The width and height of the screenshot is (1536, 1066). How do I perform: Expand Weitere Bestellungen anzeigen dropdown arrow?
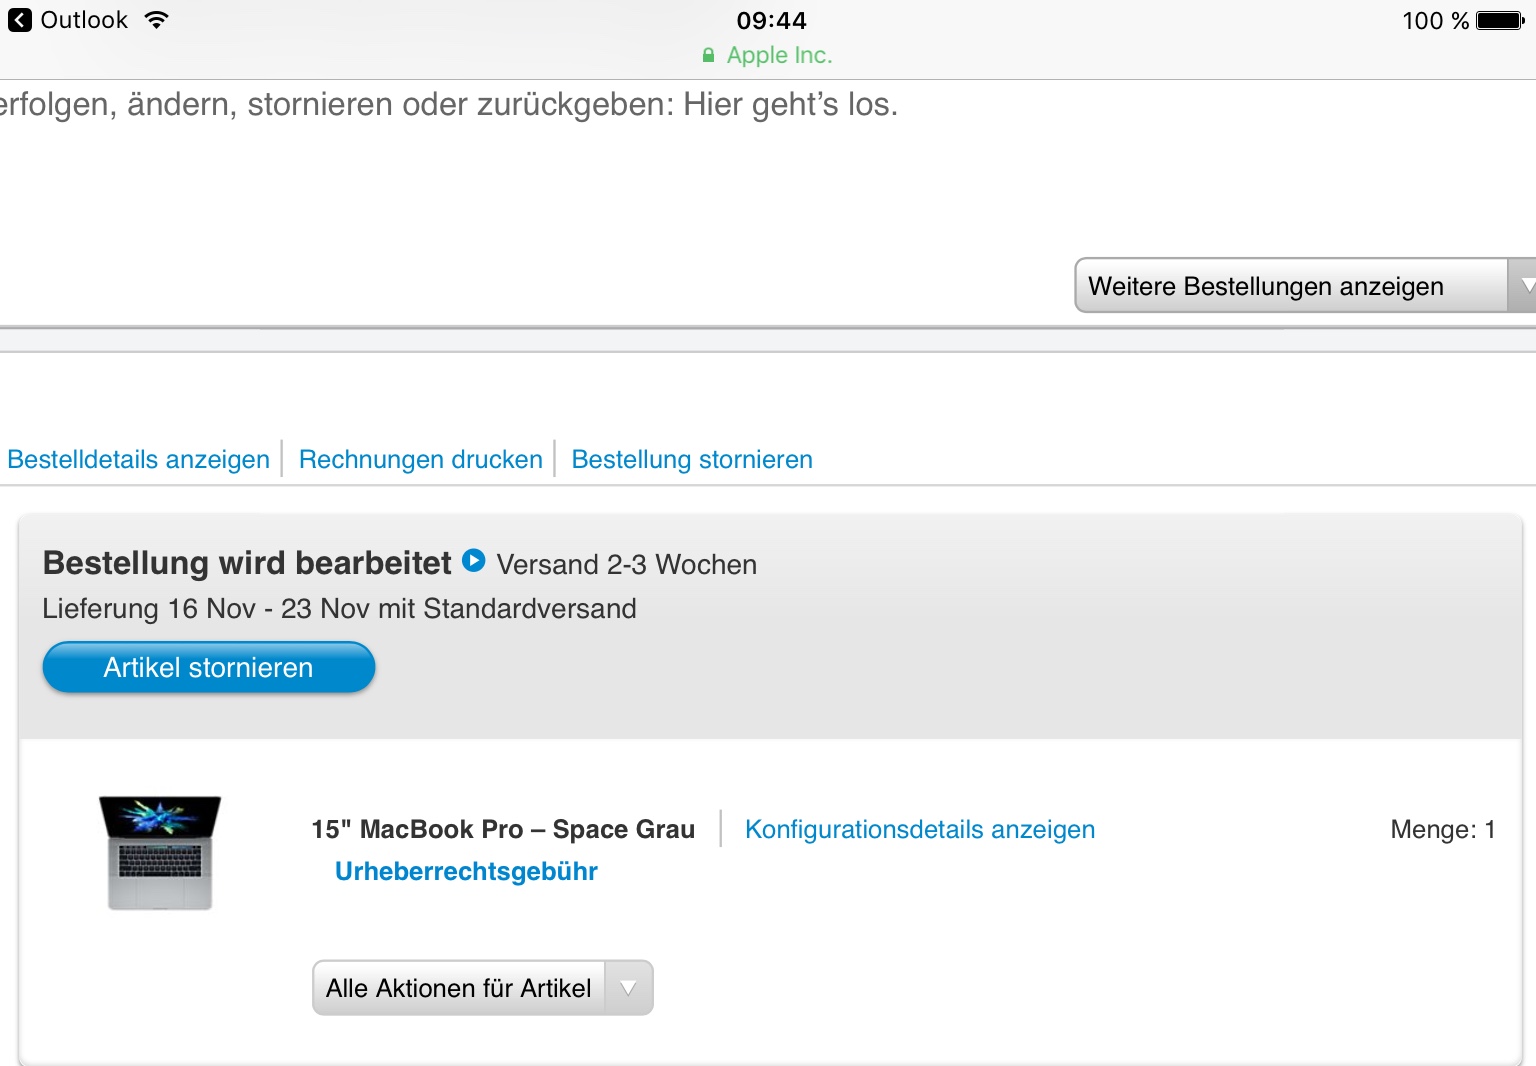[1523, 286]
